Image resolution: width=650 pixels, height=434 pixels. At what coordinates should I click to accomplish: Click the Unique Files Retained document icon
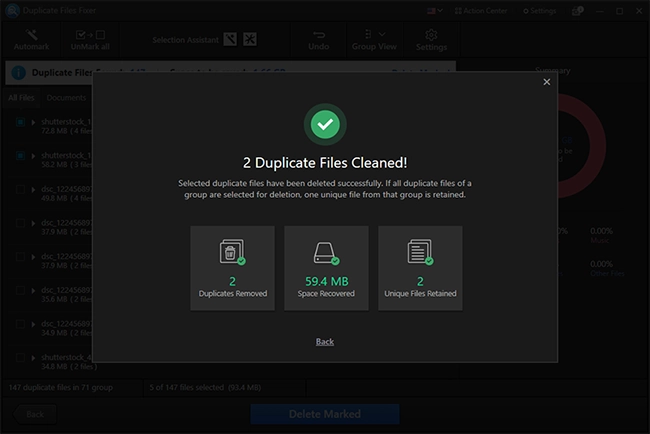pos(420,251)
